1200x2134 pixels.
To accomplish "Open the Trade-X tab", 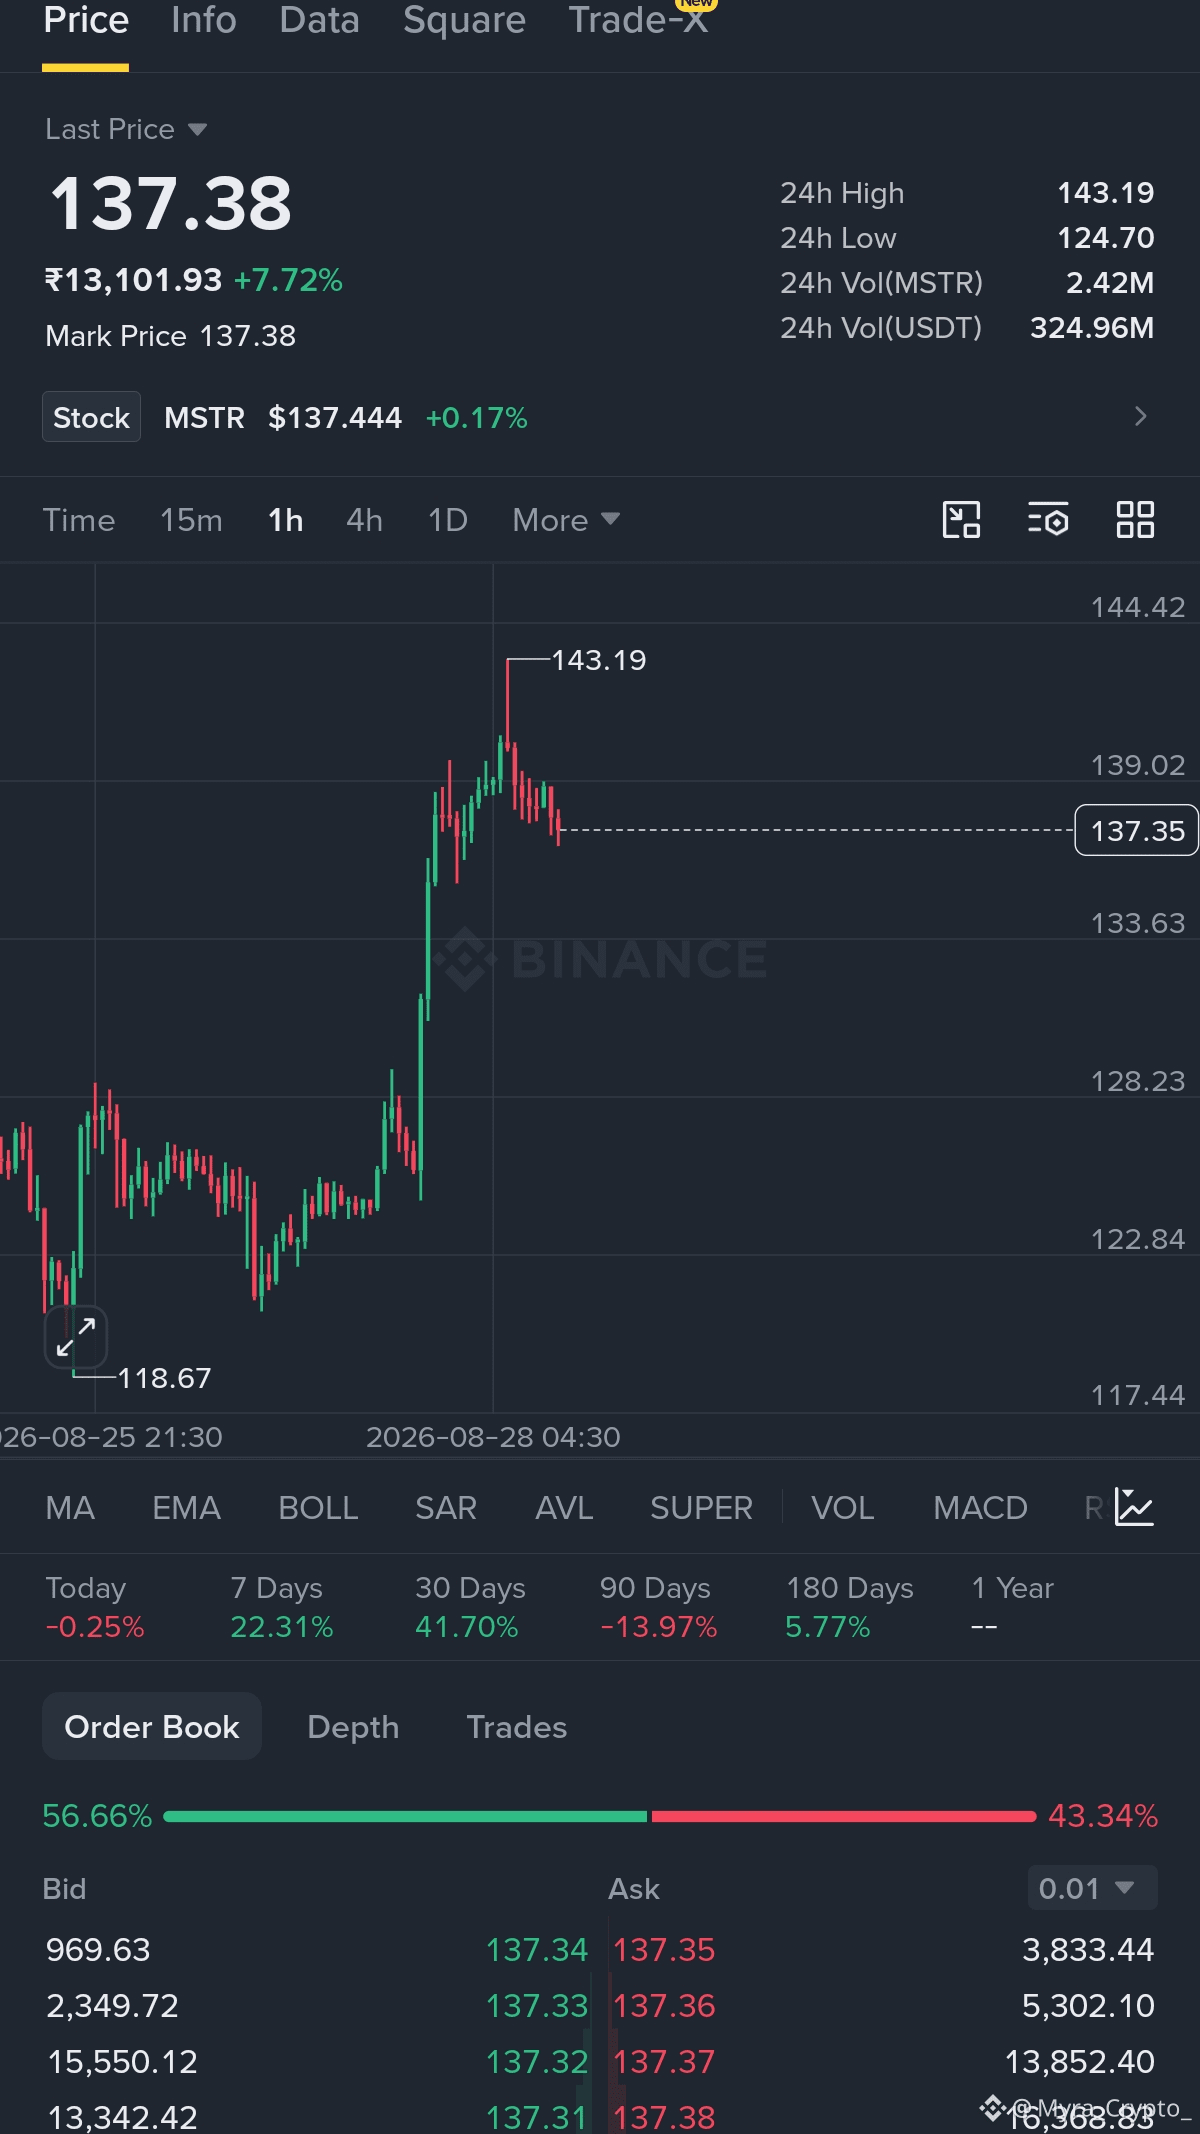I will (638, 20).
